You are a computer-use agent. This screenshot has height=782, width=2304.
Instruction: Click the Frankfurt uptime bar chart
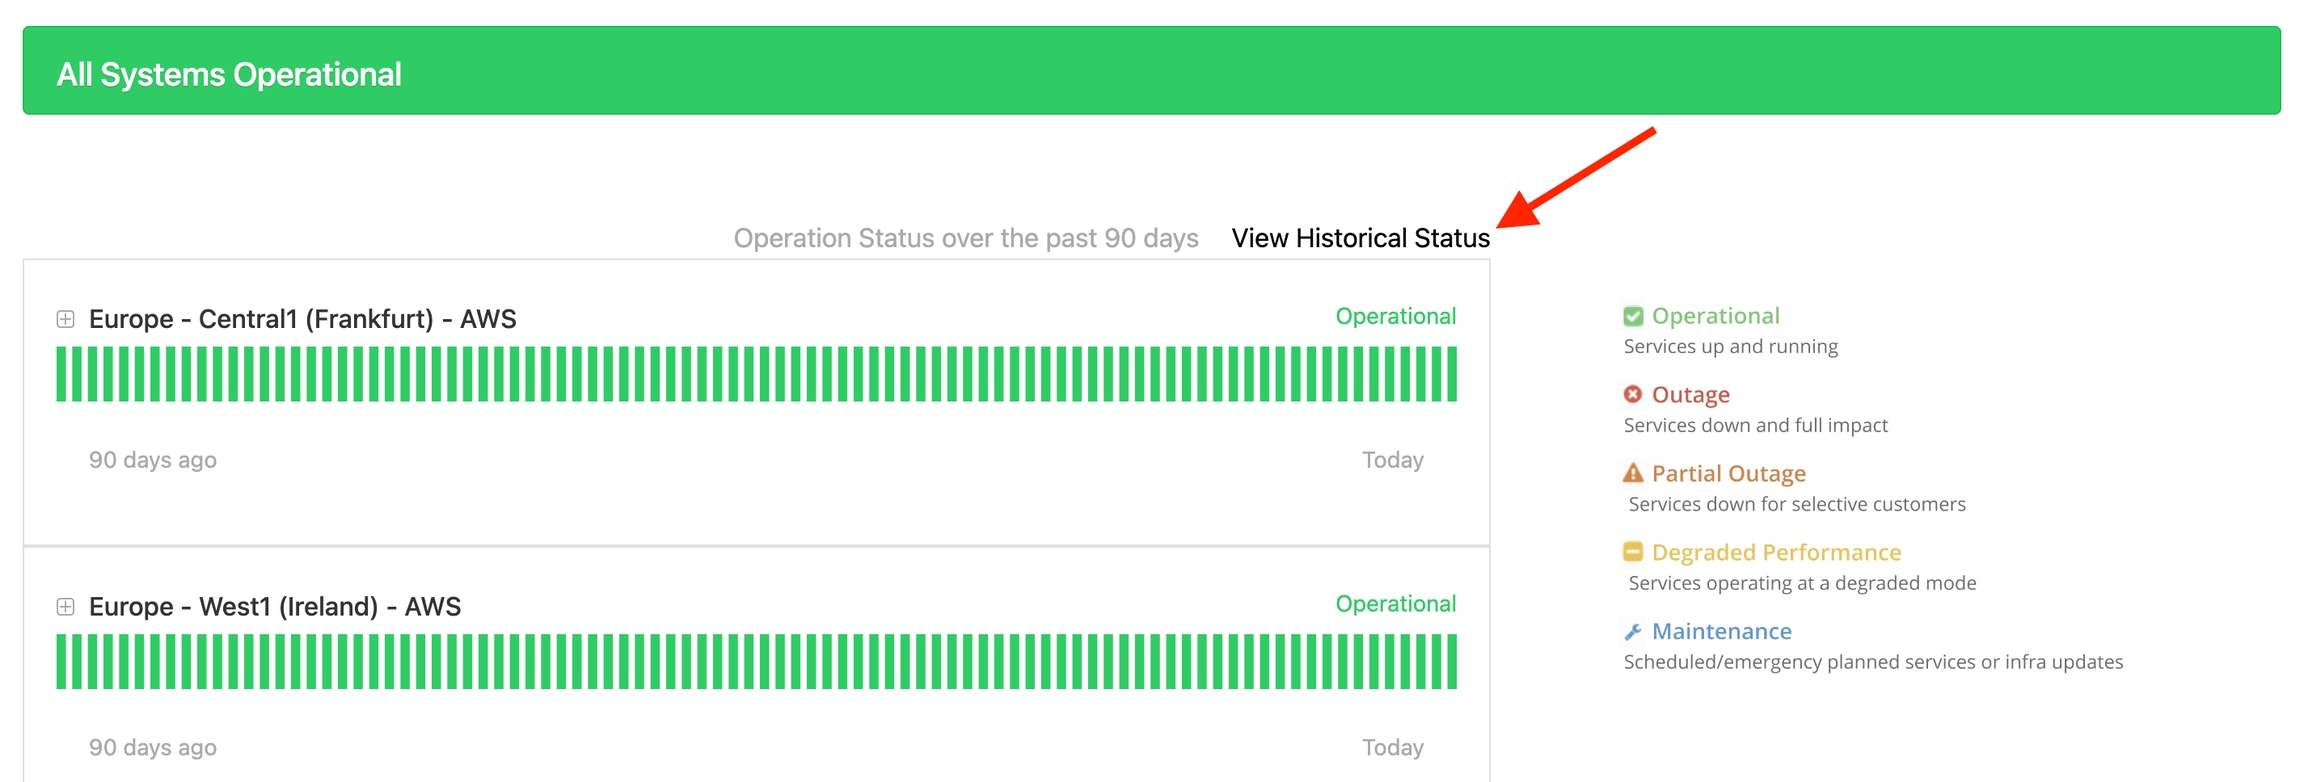pos(756,374)
